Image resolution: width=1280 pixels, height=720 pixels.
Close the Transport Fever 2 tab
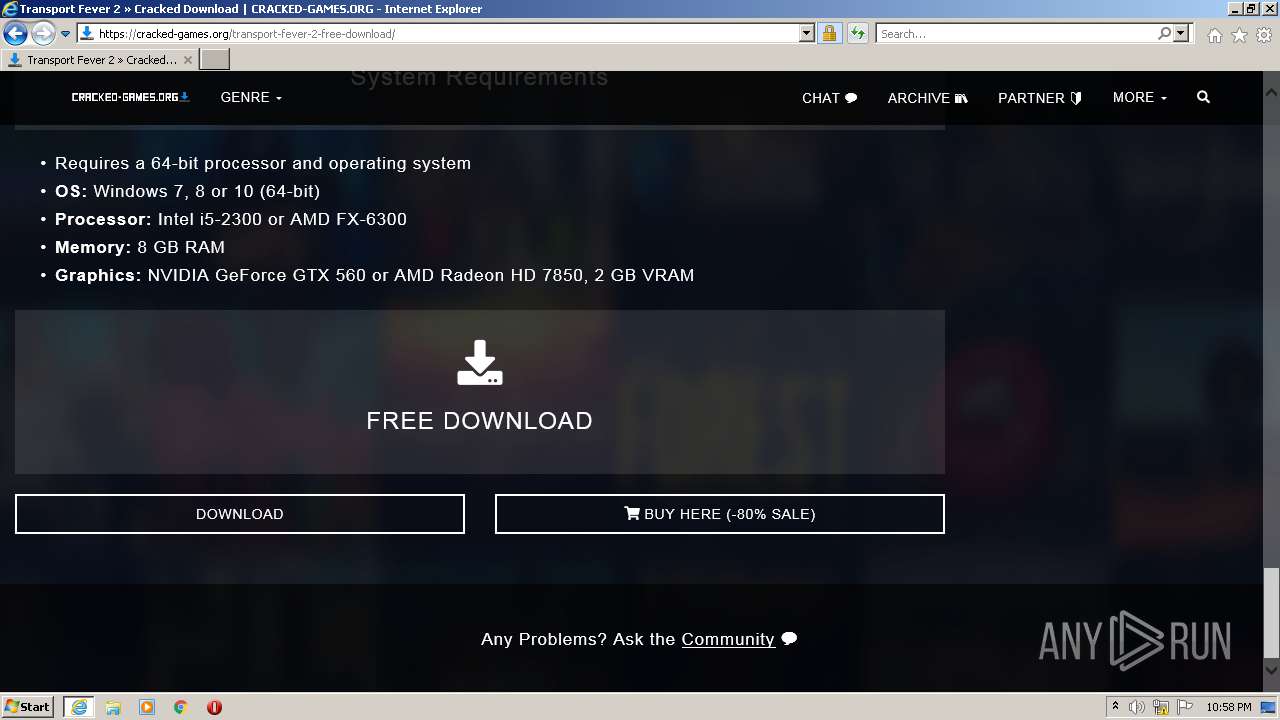pos(188,60)
